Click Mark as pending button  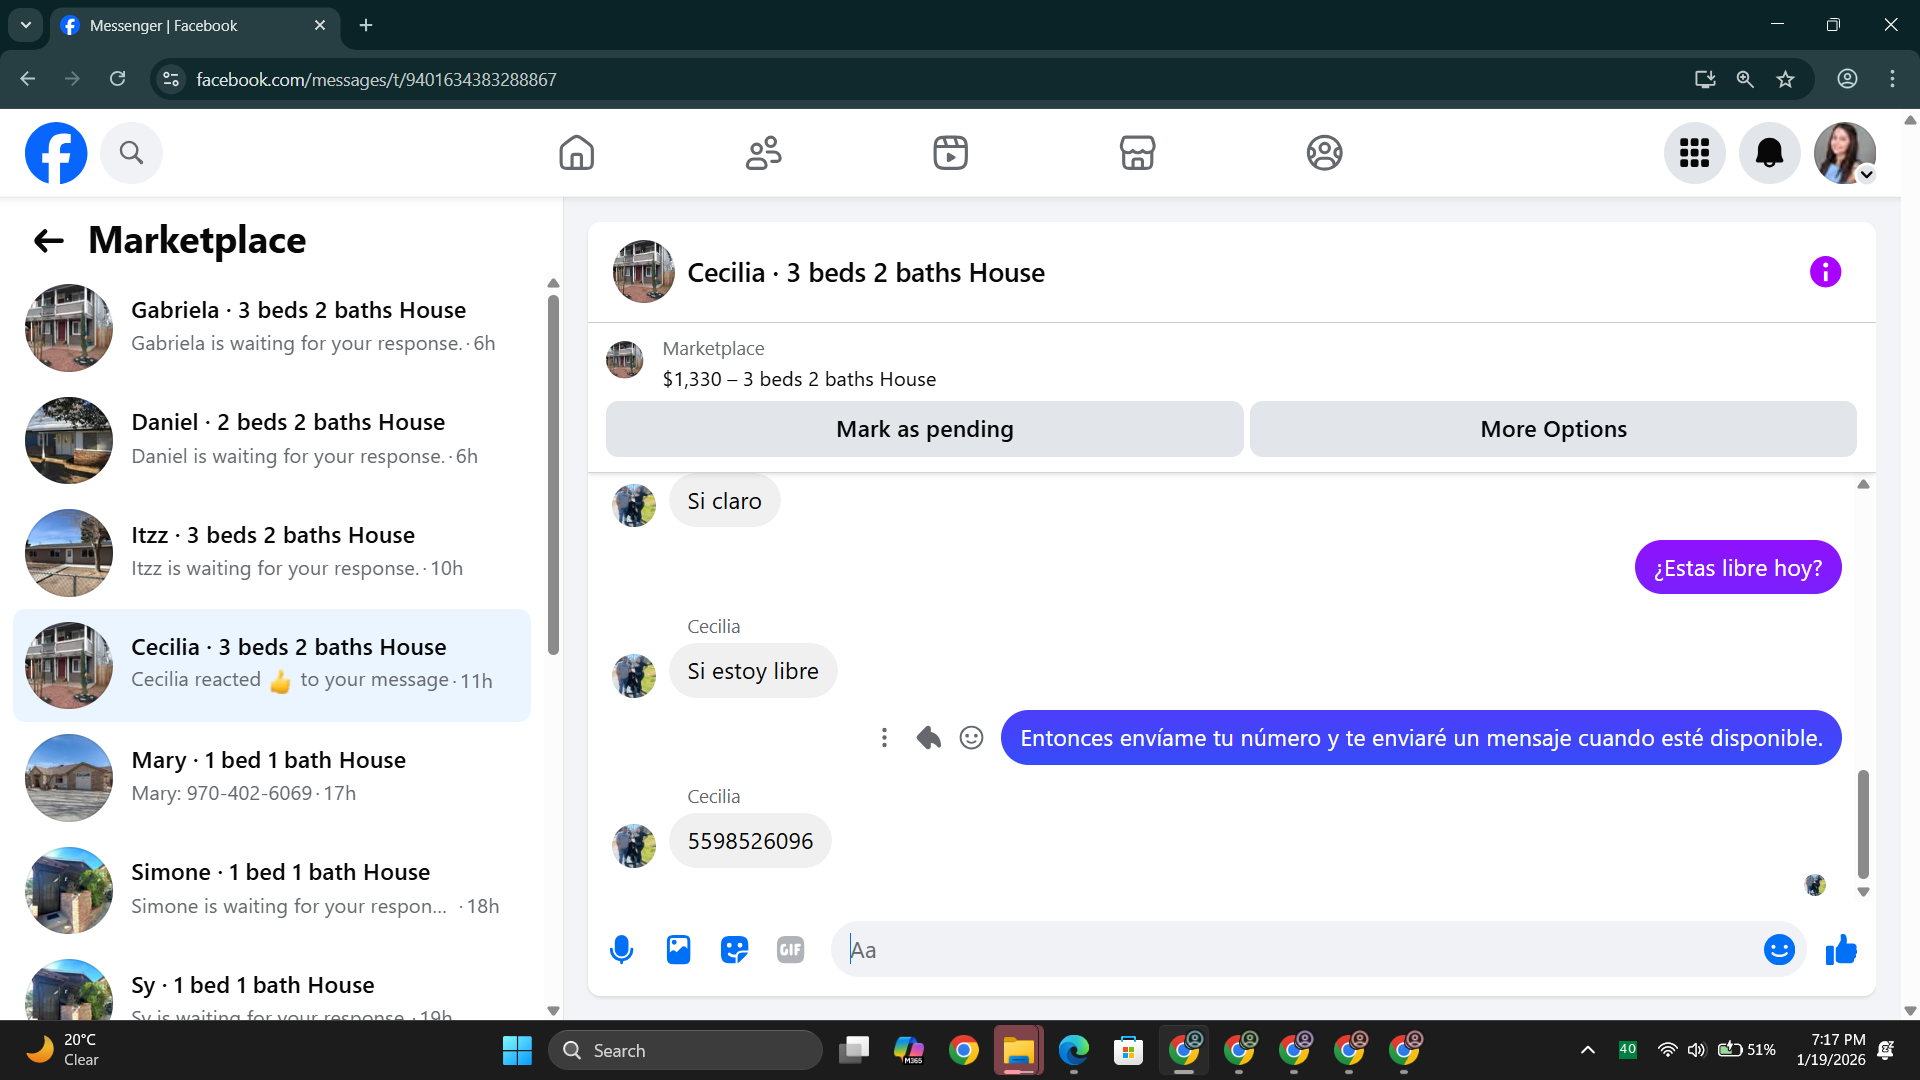(924, 429)
